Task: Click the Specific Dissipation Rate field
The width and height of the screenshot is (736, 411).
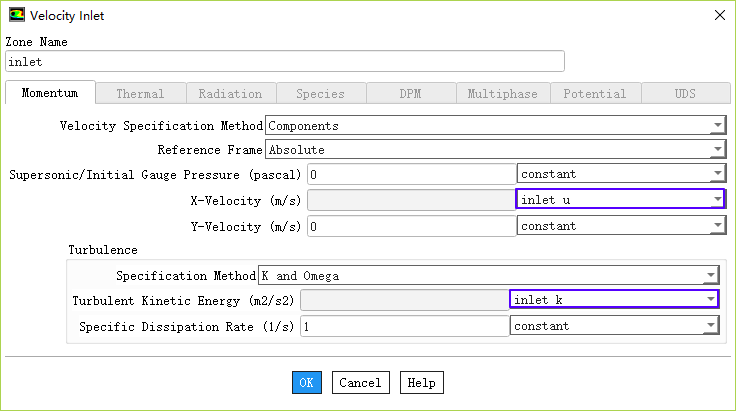Action: coord(404,326)
